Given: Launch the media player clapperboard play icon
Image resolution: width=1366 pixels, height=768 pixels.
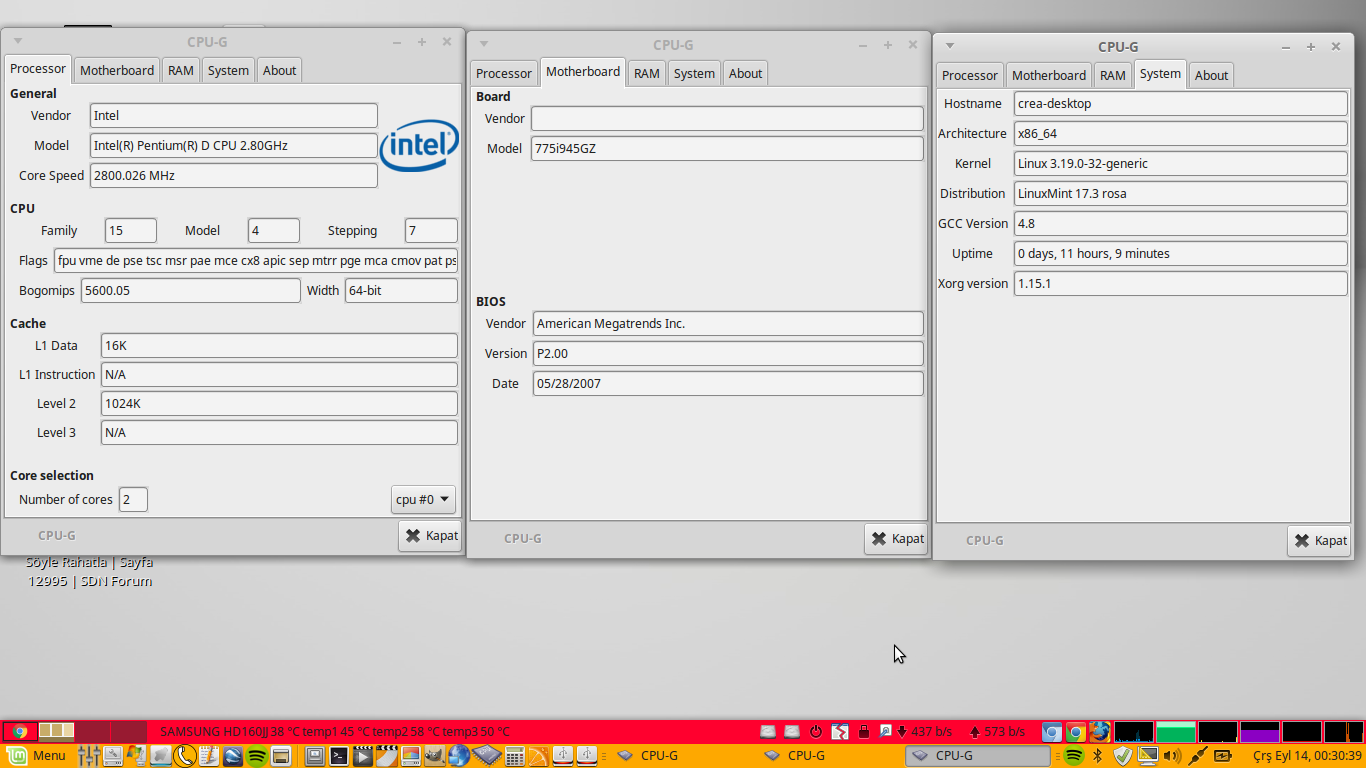Looking at the screenshot, I should point(363,756).
